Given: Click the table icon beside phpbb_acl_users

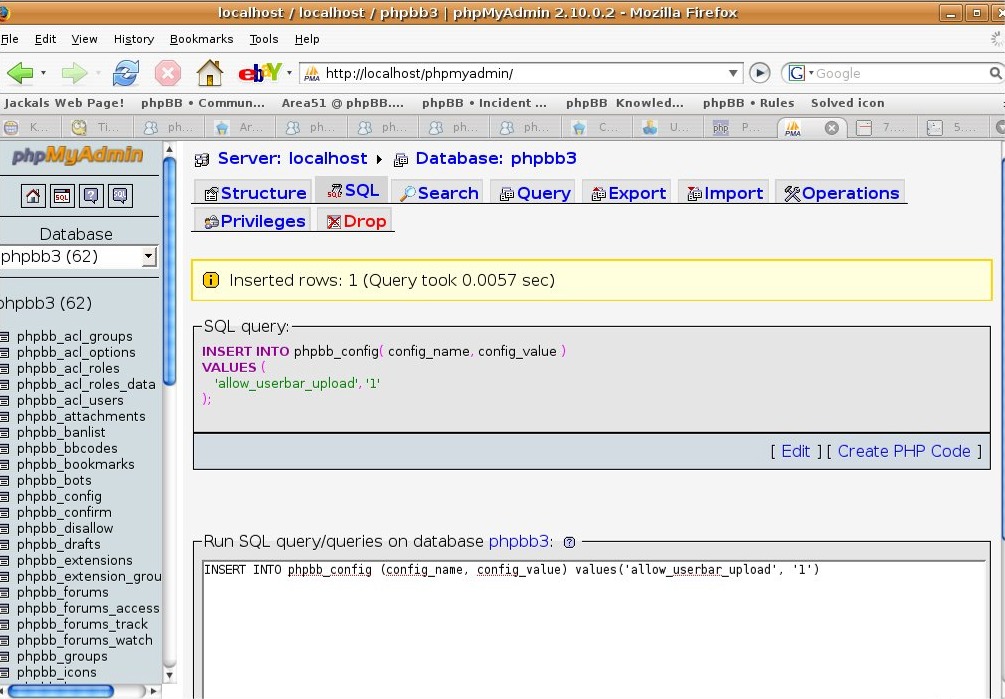Looking at the screenshot, I should click(4, 400).
